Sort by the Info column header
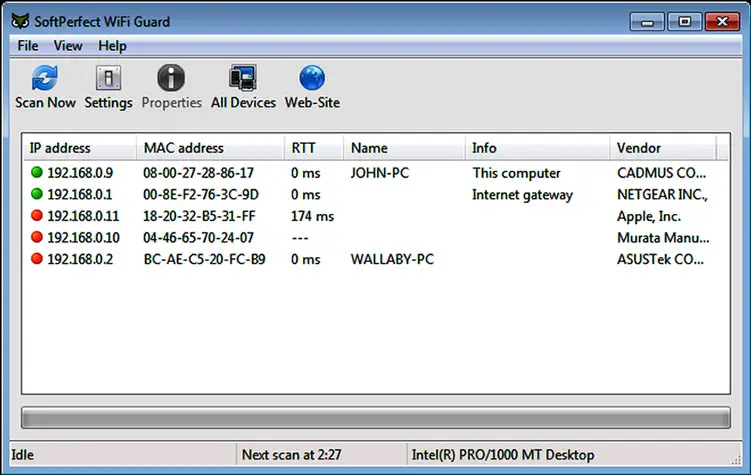The height and width of the screenshot is (475, 751). pyautogui.click(x=537, y=148)
